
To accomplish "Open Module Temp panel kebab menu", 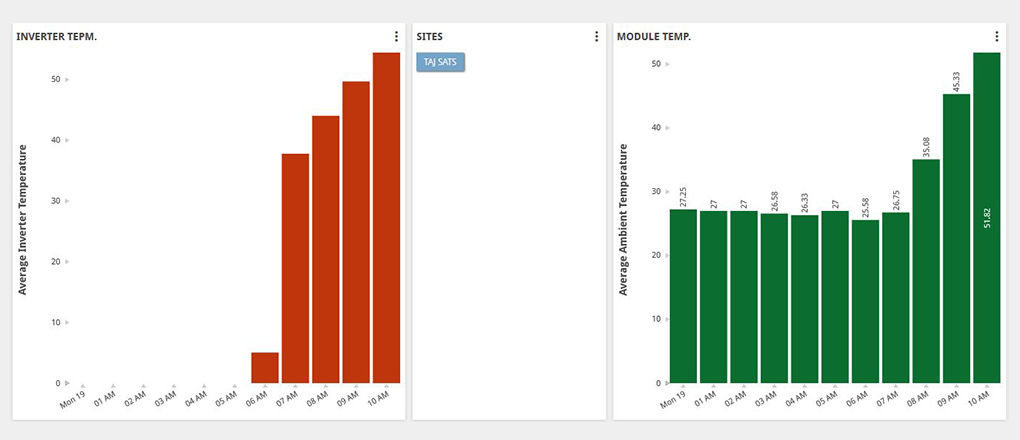I will click(x=997, y=37).
